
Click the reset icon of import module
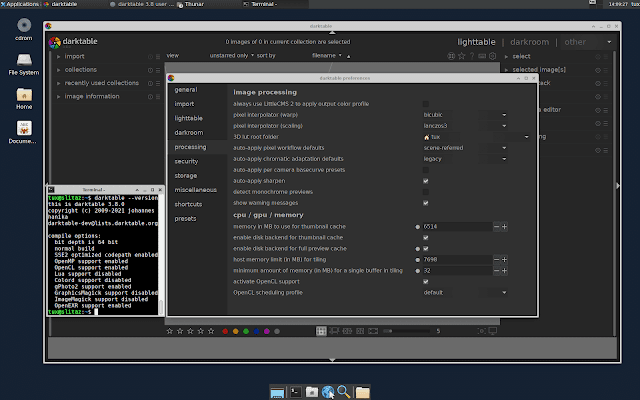point(150,57)
